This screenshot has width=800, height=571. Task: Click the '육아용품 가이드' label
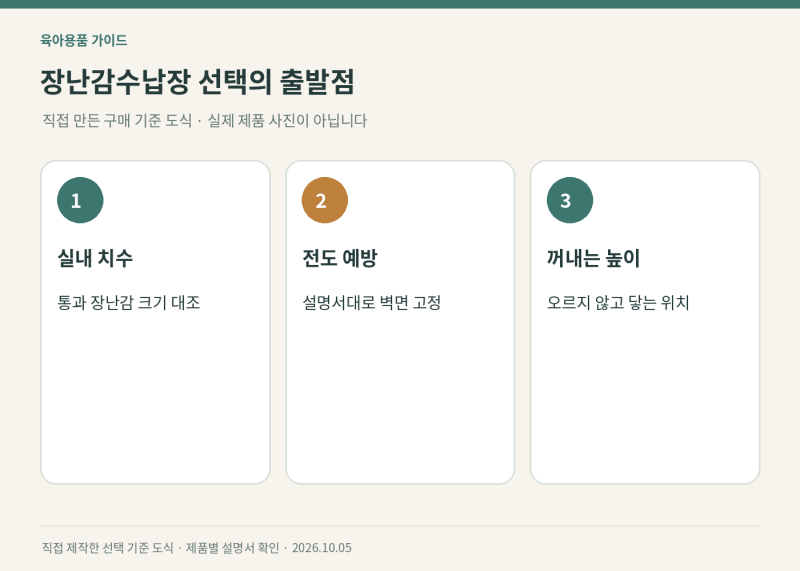[x=84, y=40]
